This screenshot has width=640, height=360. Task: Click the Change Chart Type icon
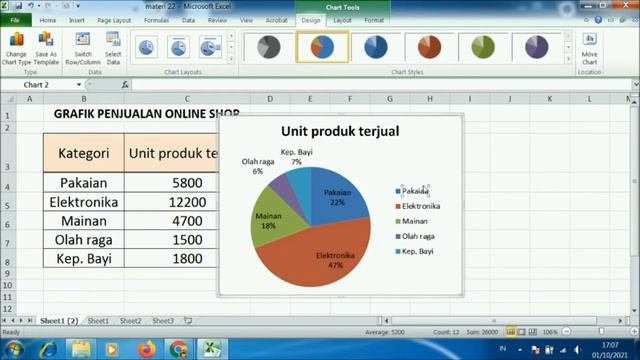coord(16,49)
